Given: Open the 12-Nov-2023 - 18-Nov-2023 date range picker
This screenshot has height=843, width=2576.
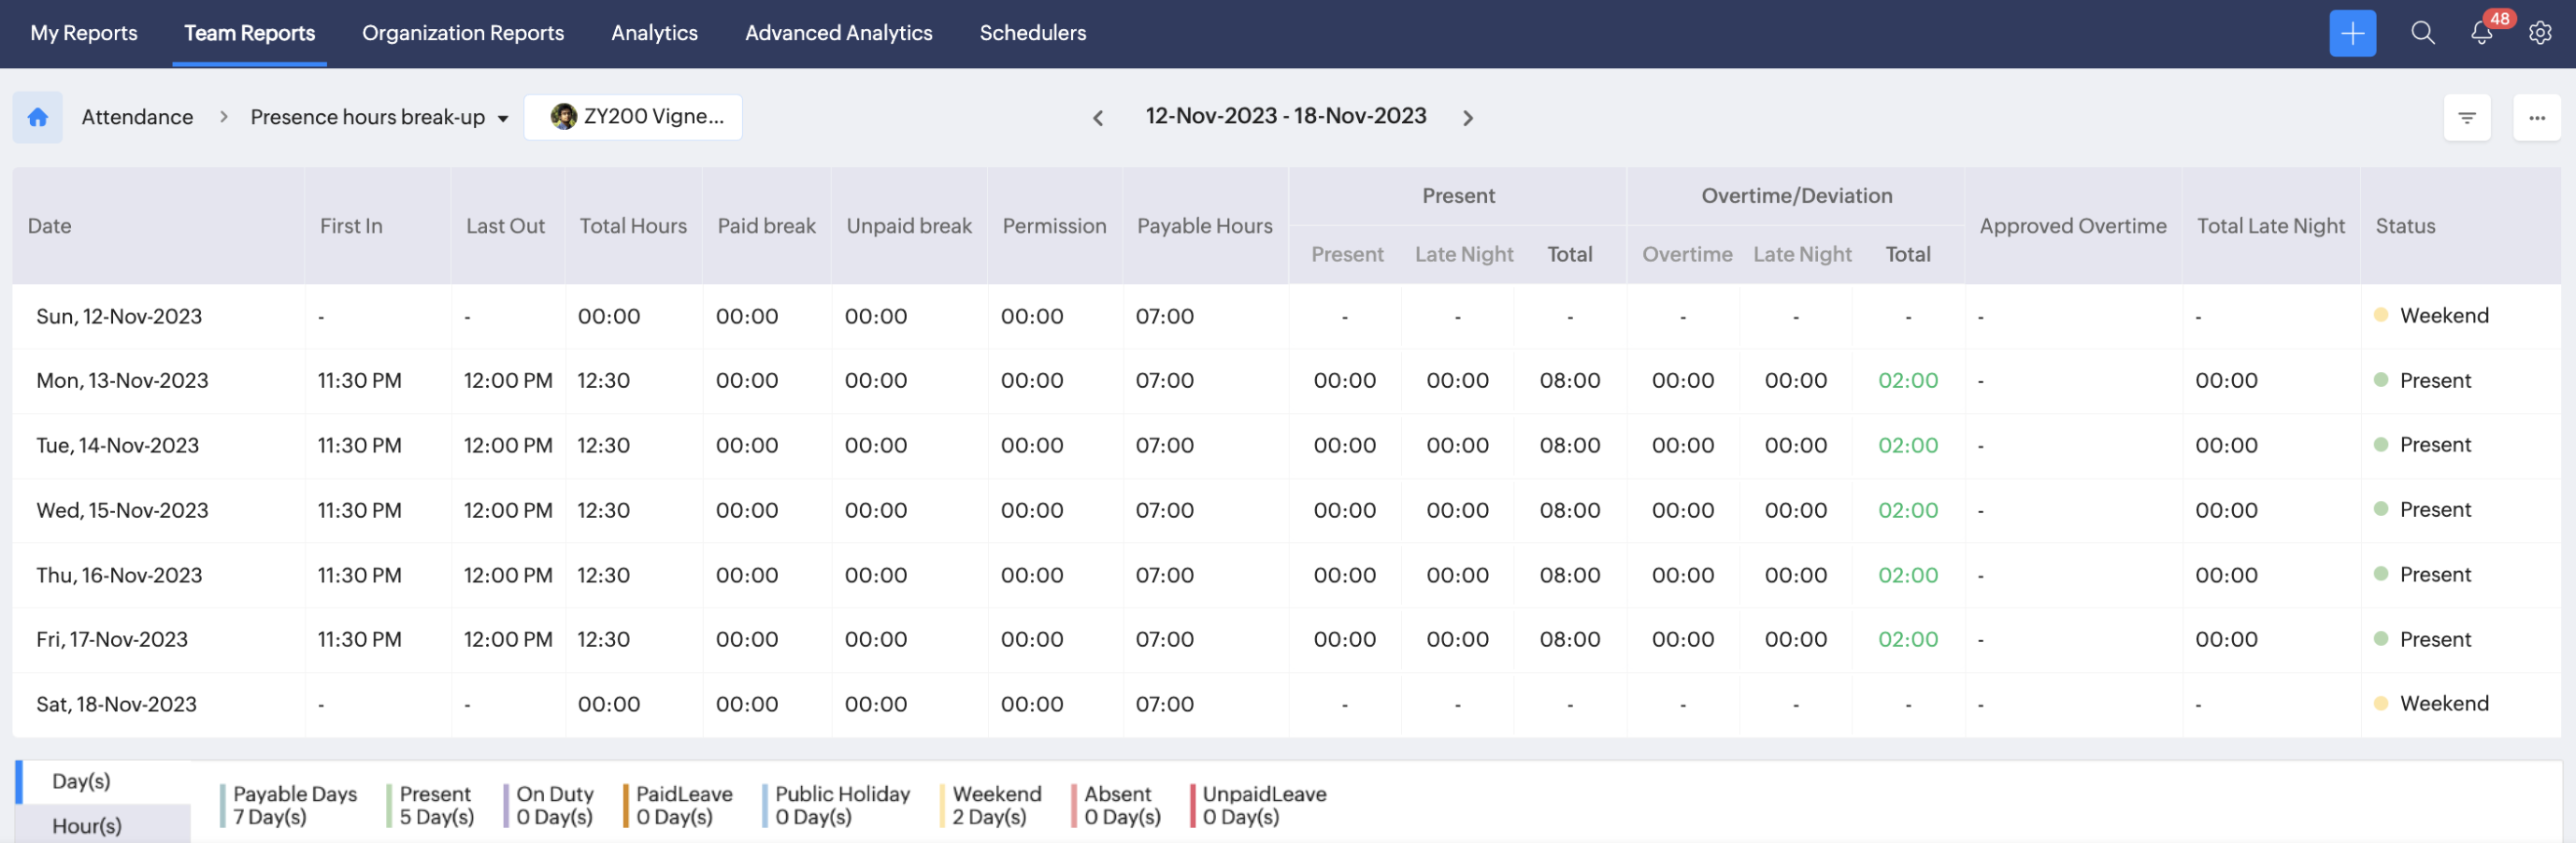Looking at the screenshot, I should point(1285,116).
